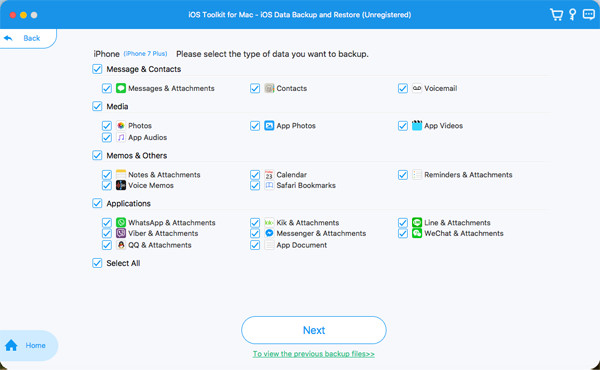
Task: Click the Contacts app icon
Action: pos(269,88)
